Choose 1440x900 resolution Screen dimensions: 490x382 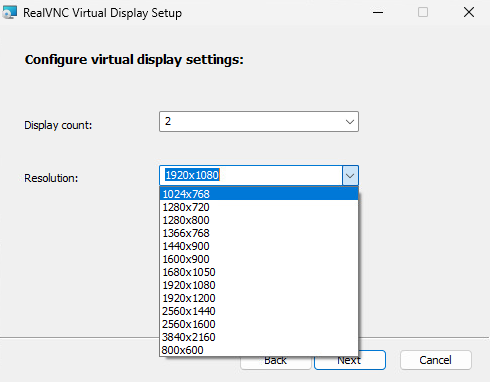tap(259, 246)
